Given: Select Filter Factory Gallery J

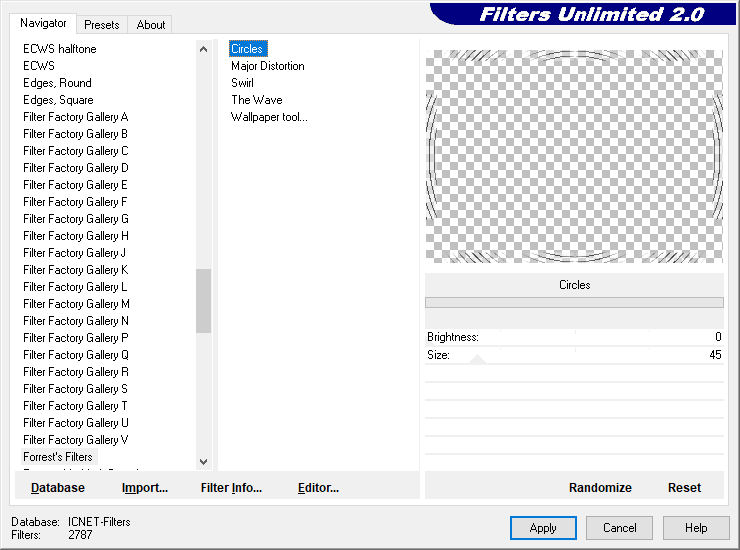Looking at the screenshot, I should click(x=76, y=253).
